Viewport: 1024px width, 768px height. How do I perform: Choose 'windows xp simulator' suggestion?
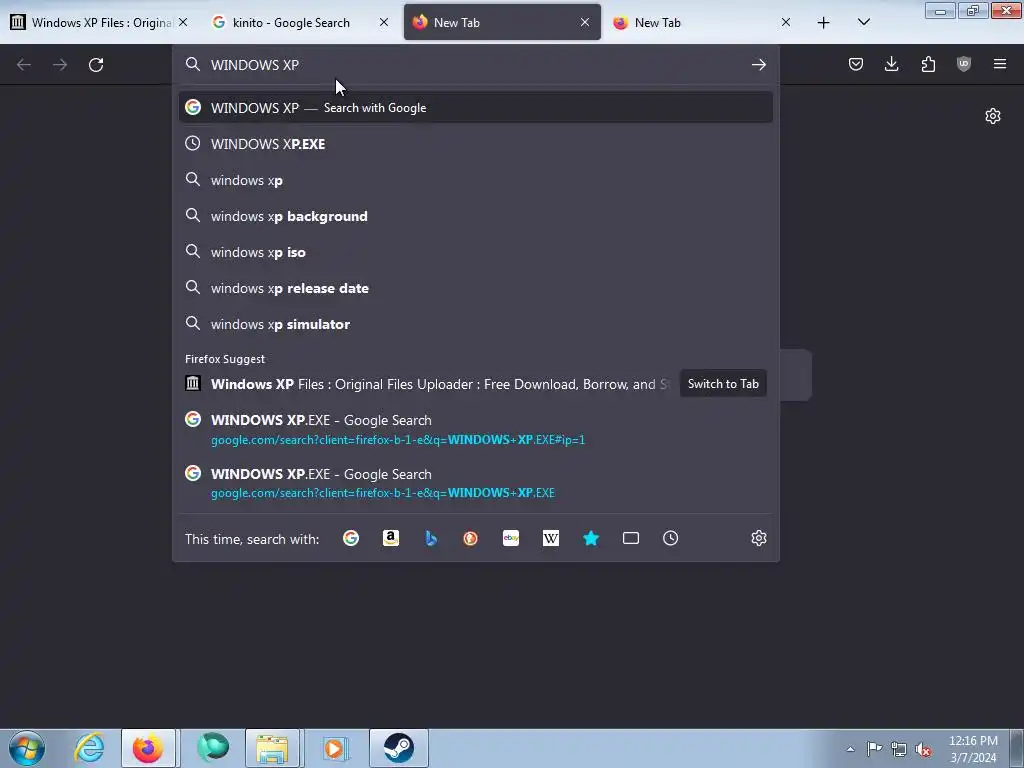475,324
